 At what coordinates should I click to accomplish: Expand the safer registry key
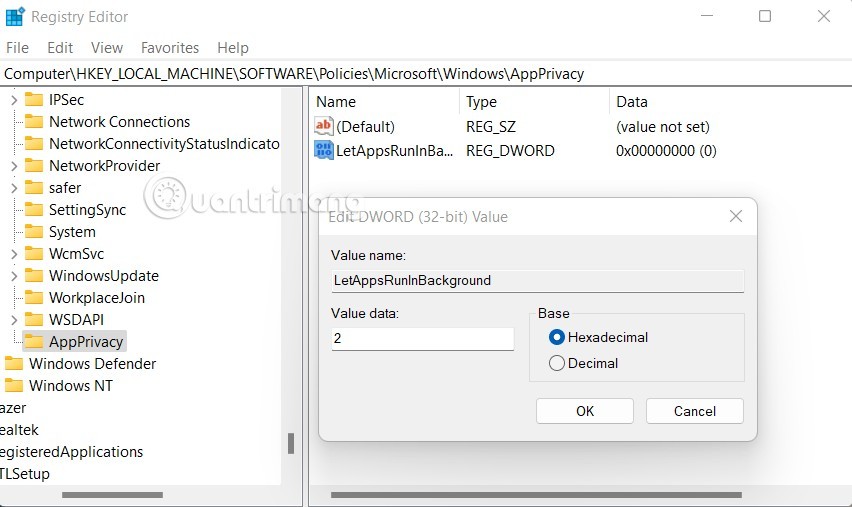click(14, 188)
